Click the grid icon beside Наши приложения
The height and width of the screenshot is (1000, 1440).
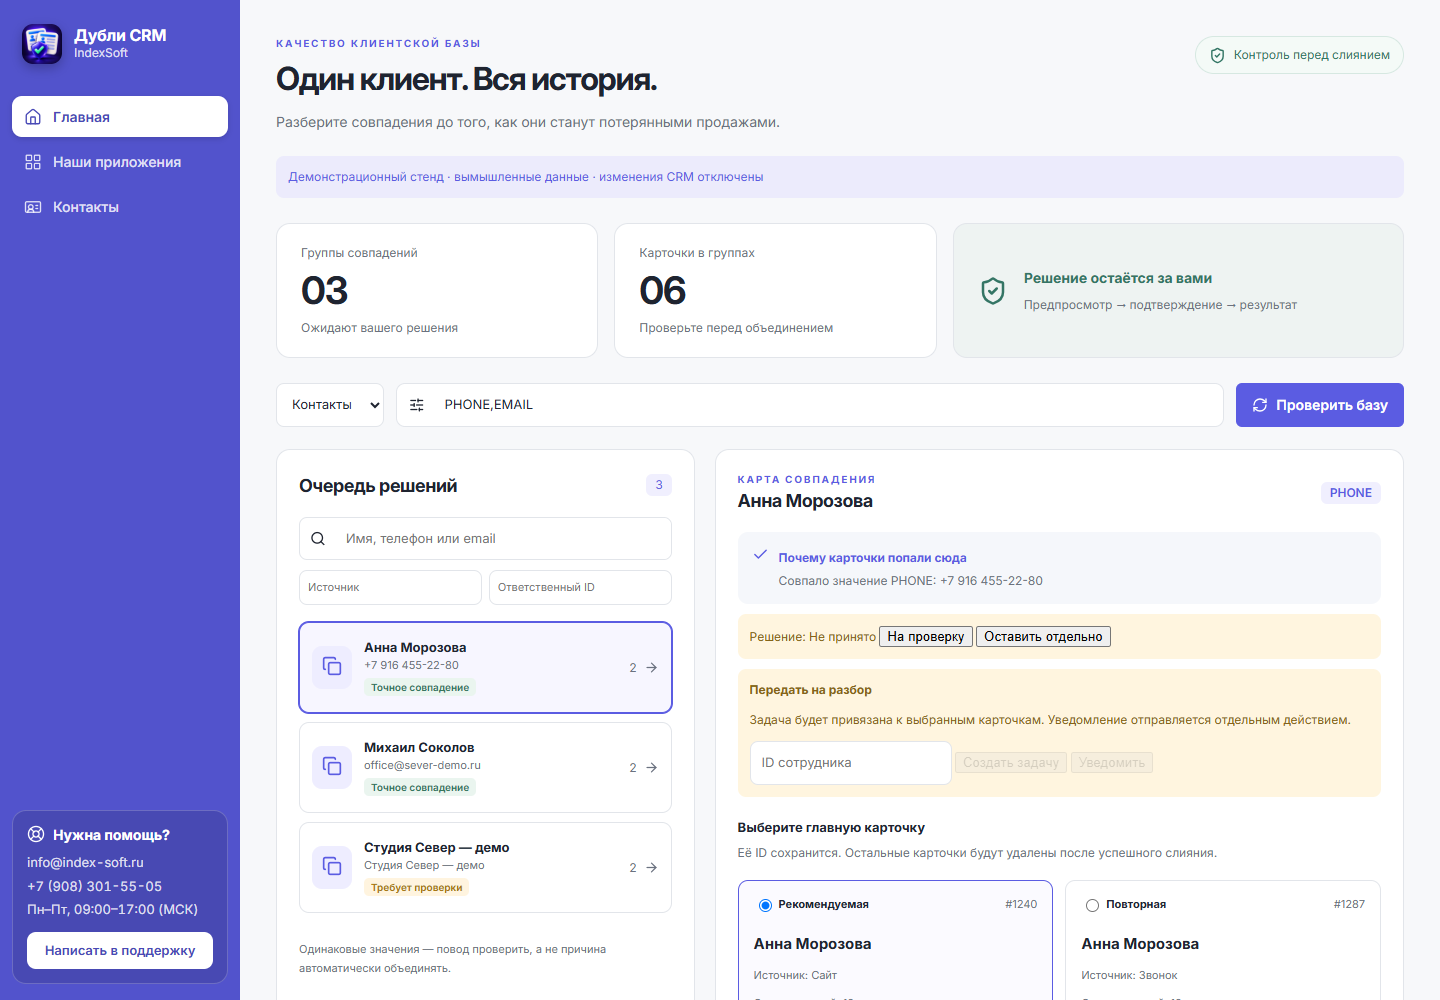click(x=33, y=162)
